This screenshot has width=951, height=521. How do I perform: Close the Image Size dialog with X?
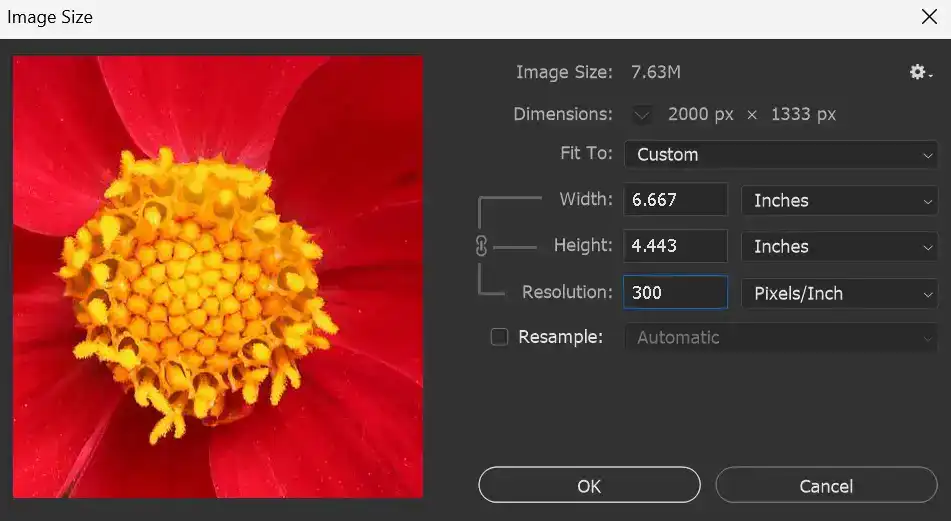pyautogui.click(x=928, y=17)
